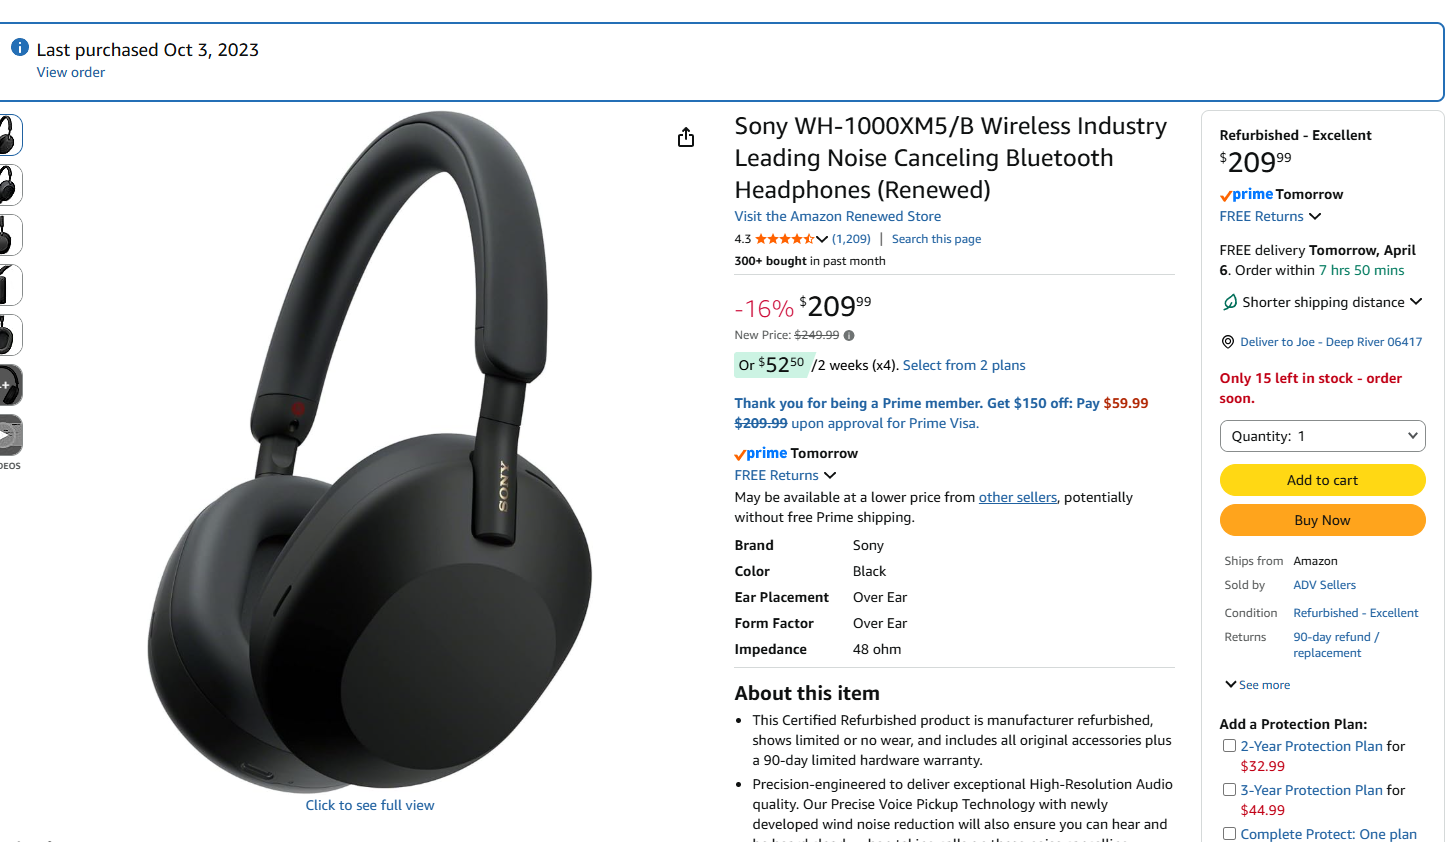Expand Shorter shipping distance details

pos(1322,302)
